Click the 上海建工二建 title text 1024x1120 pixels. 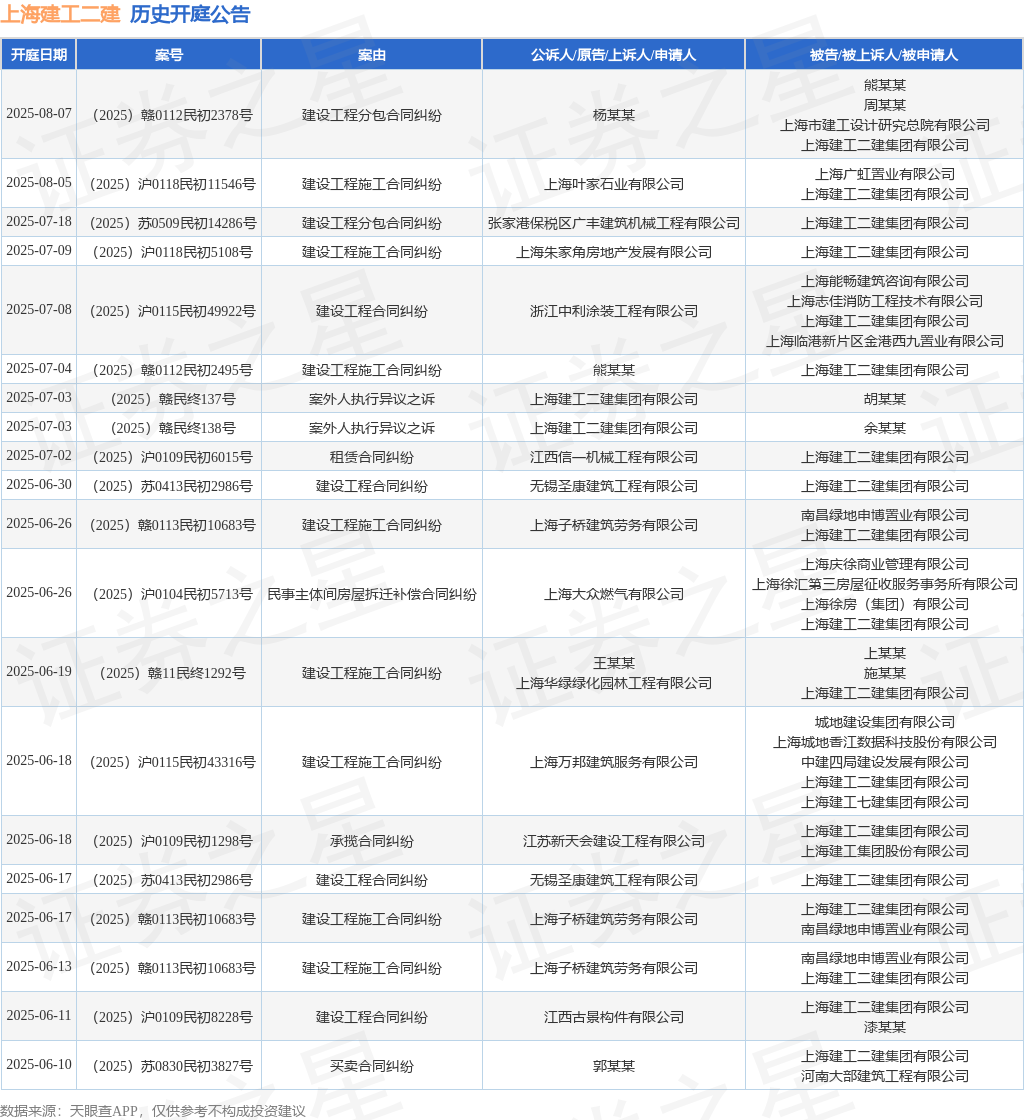coord(60,14)
